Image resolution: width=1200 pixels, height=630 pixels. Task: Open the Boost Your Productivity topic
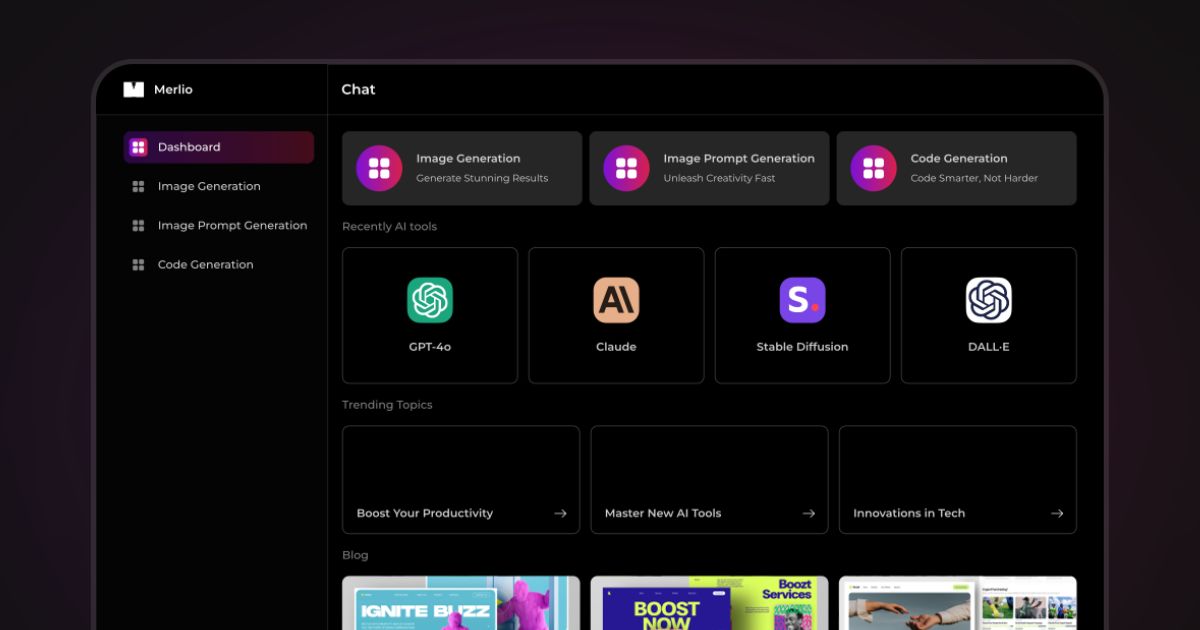coord(461,479)
